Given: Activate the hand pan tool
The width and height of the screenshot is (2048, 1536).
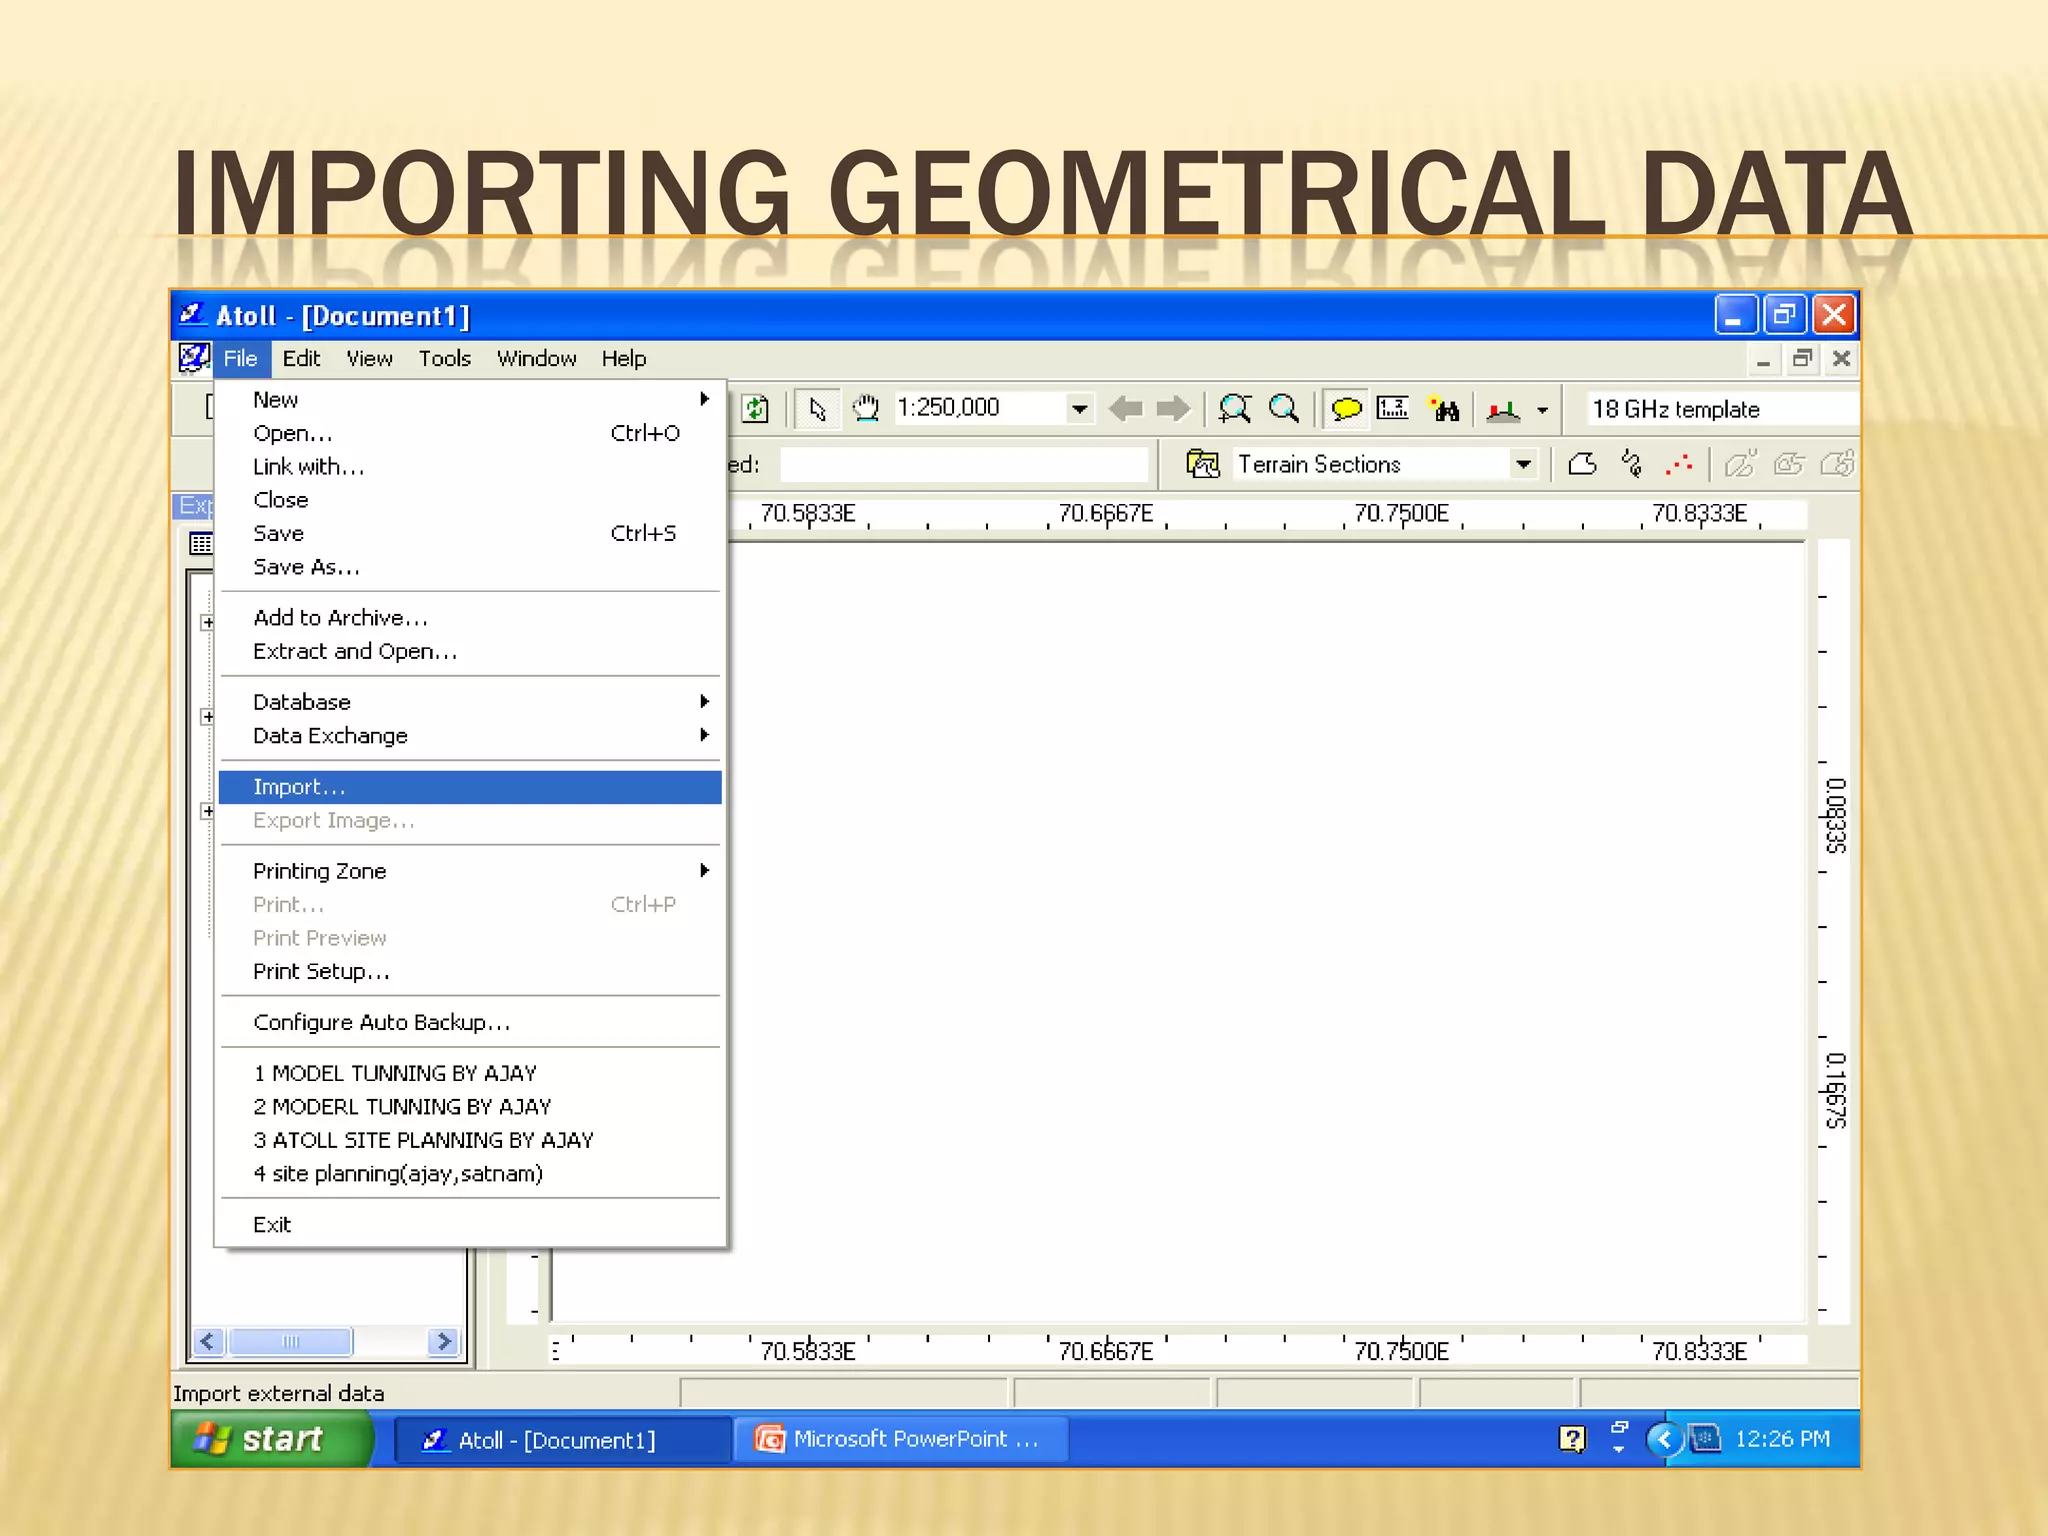Looking at the screenshot, I should coord(865,409).
